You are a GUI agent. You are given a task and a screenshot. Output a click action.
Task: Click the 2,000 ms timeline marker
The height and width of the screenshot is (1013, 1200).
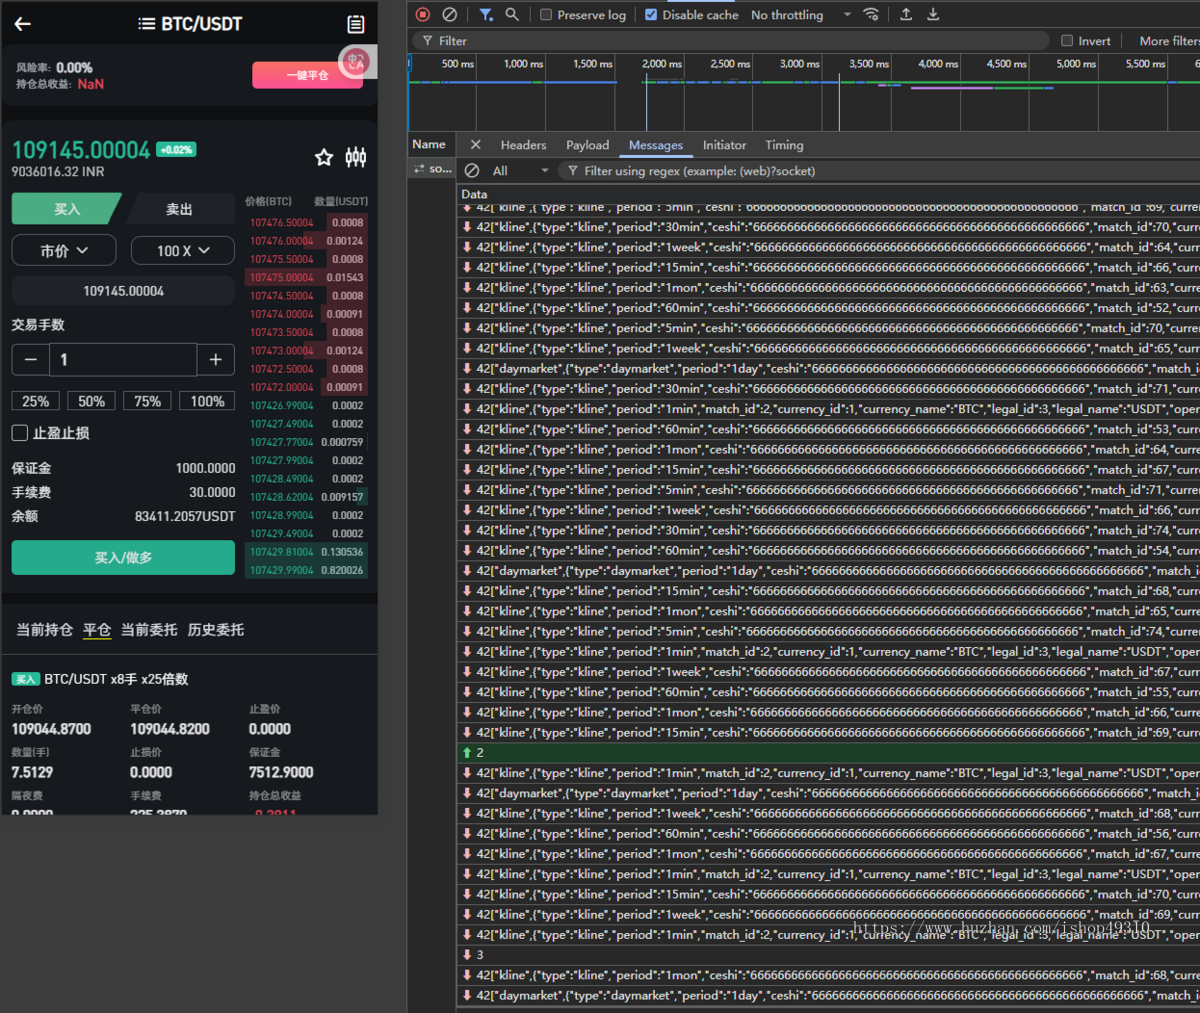661,64
